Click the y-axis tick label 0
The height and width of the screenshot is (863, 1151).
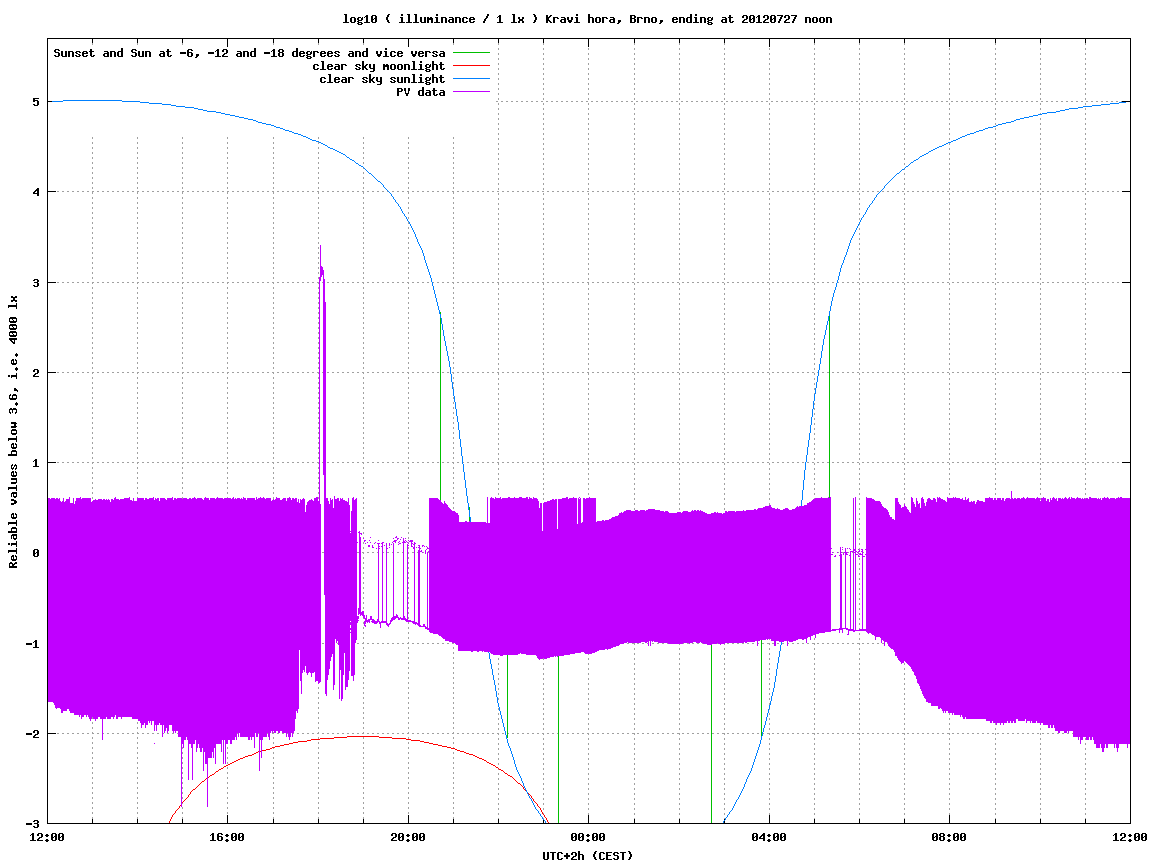(x=35, y=553)
